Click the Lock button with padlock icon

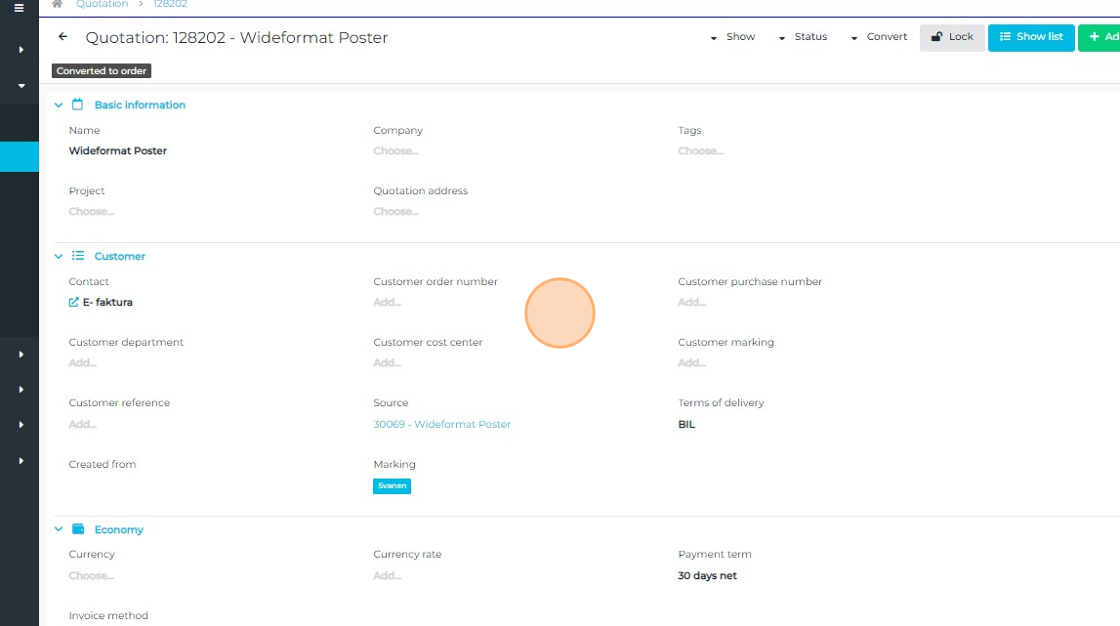tap(952, 37)
